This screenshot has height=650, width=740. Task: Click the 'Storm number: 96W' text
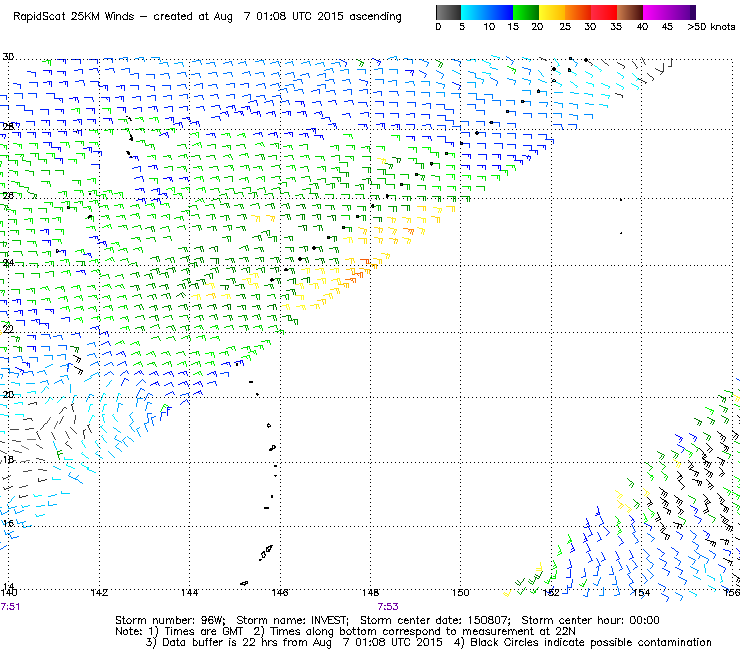(x=170, y=620)
